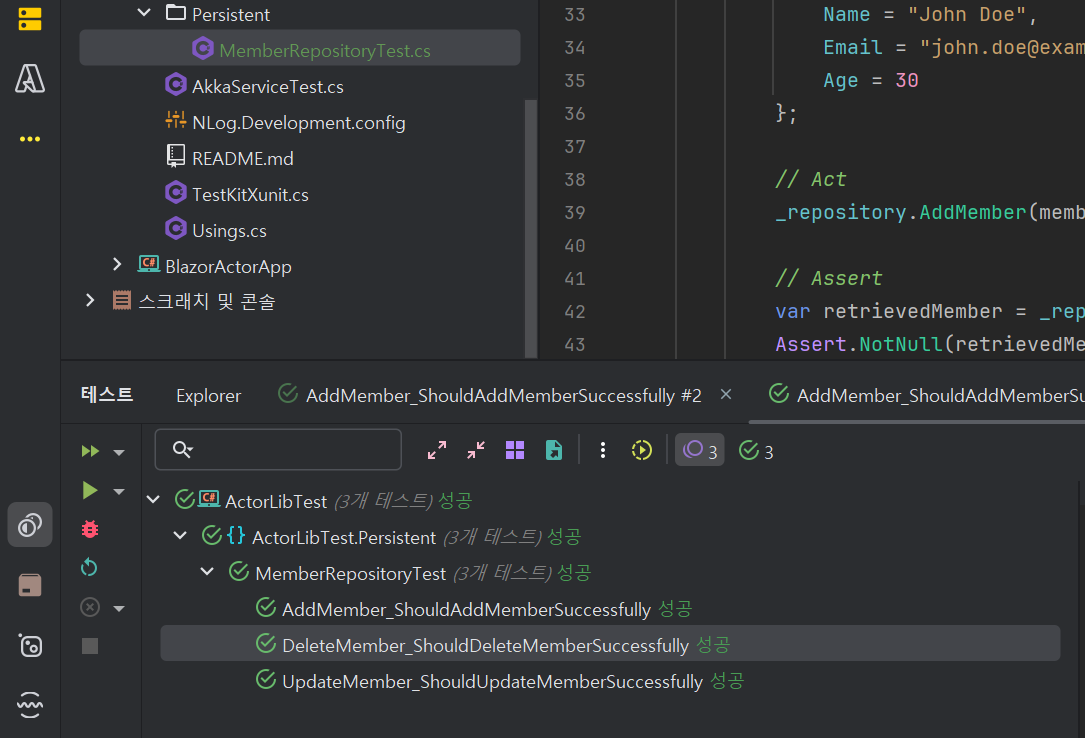
Task: Debug selected unit tests with bug icon
Action: tap(90, 529)
